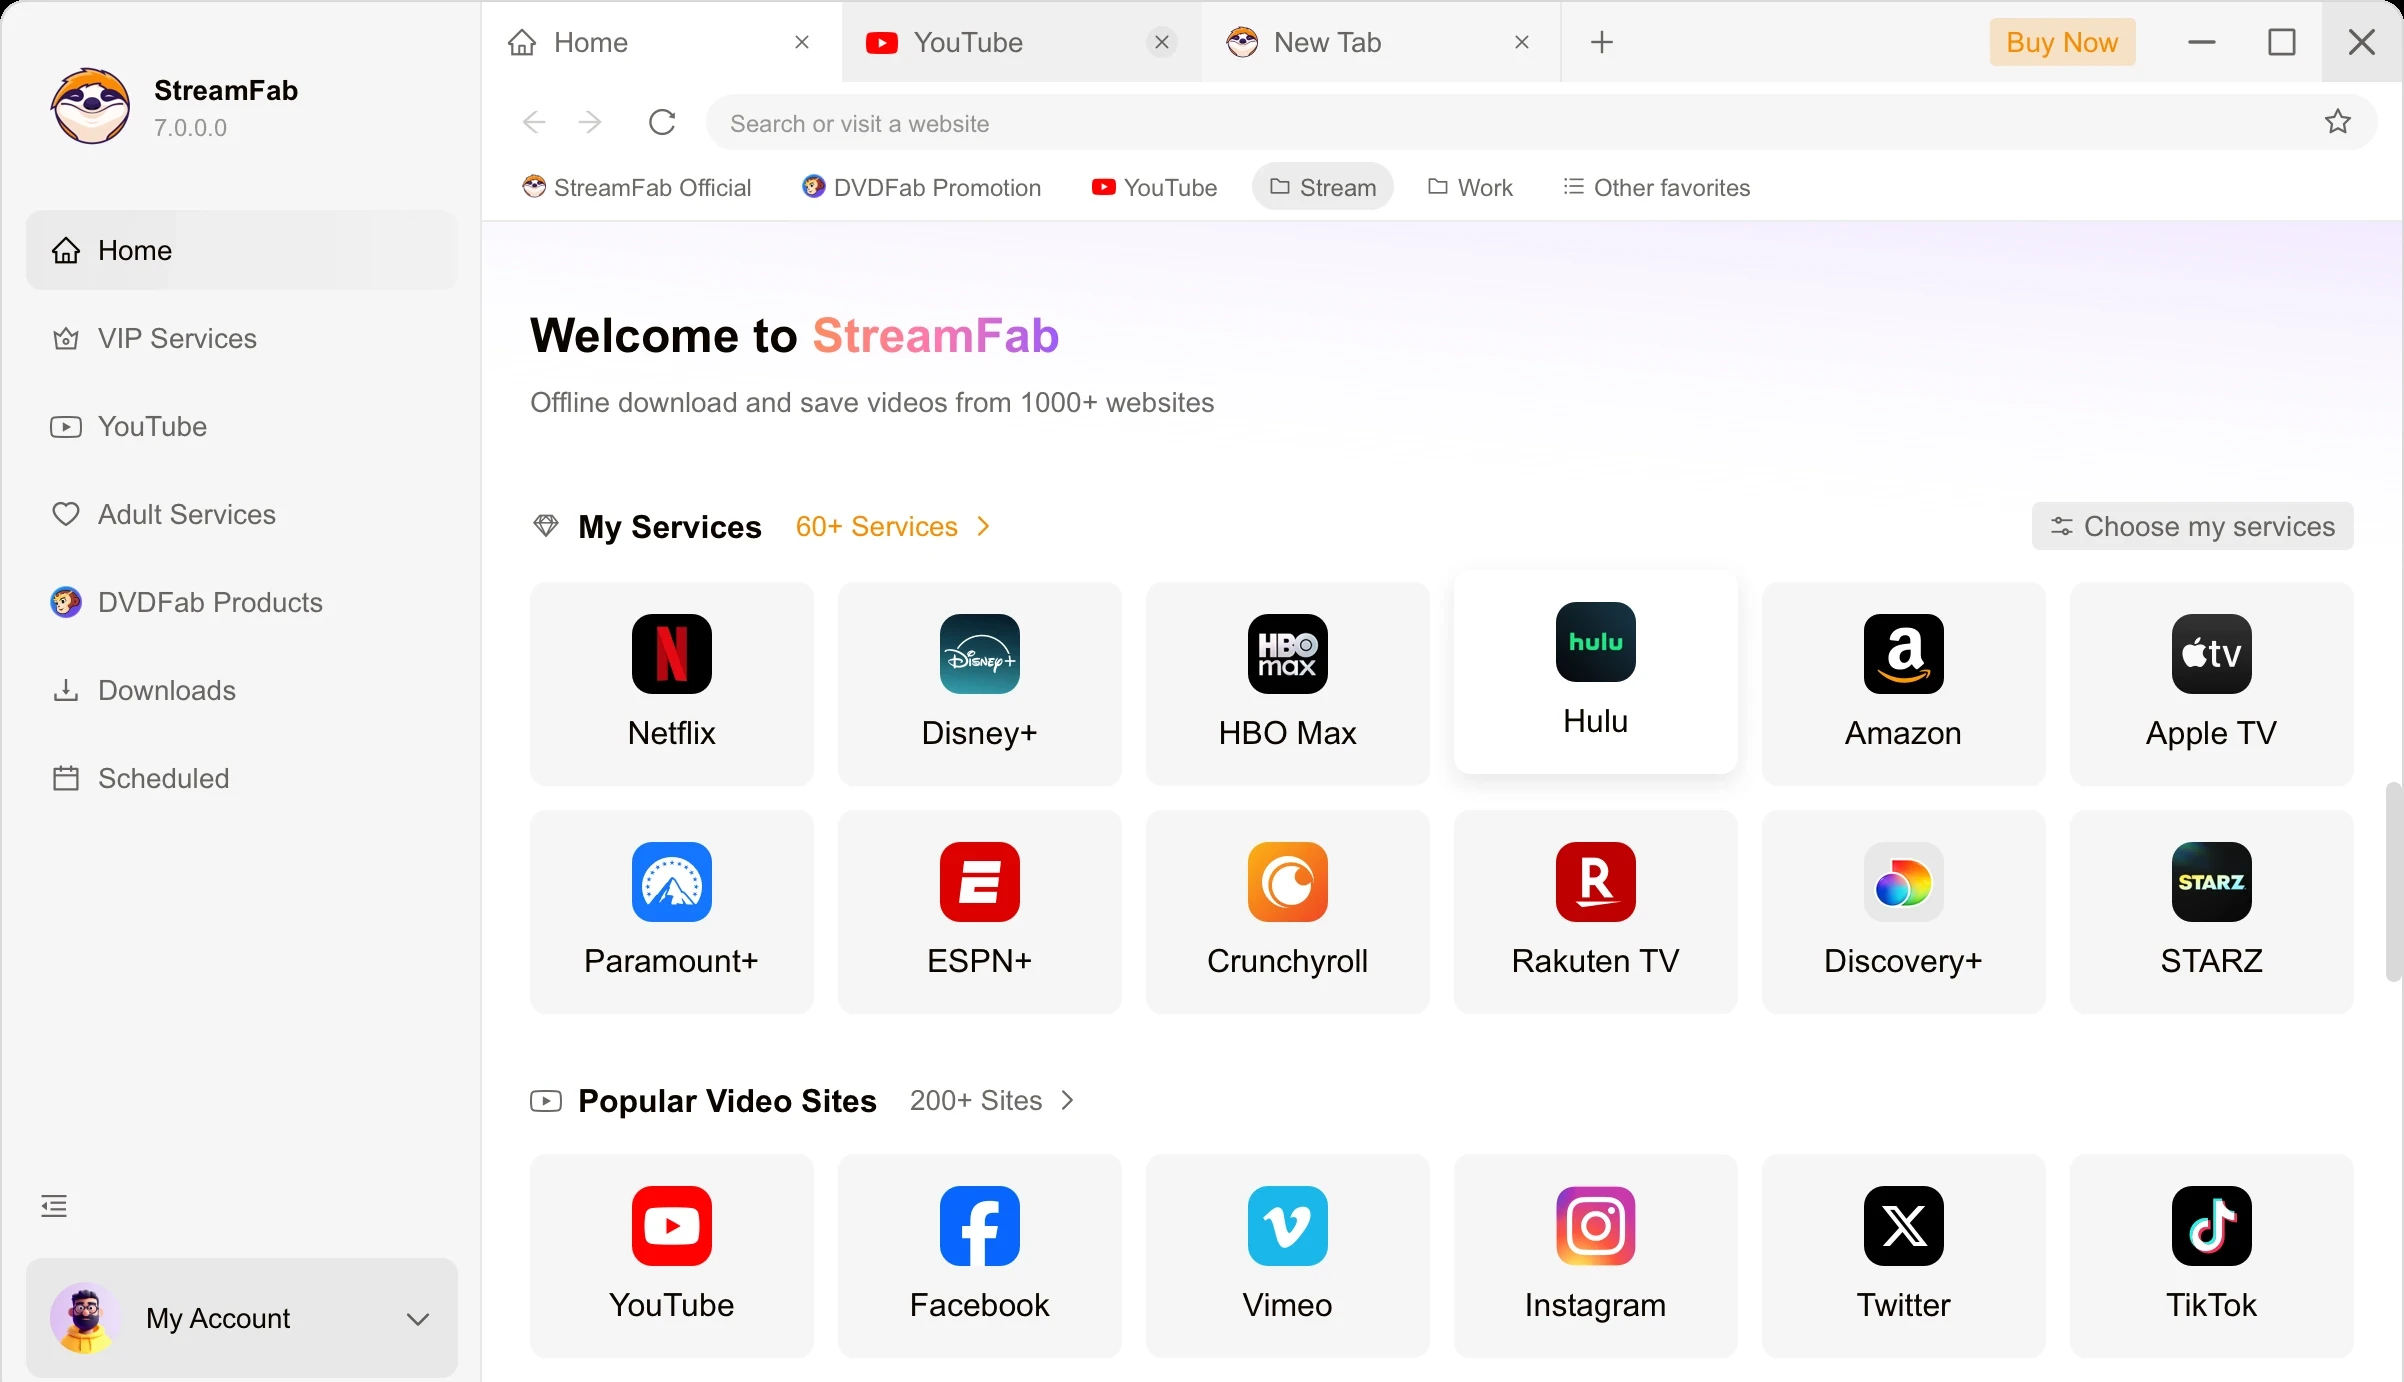The width and height of the screenshot is (2404, 1382).
Task: Select the Crunchyroll service tile
Action: point(1288,912)
